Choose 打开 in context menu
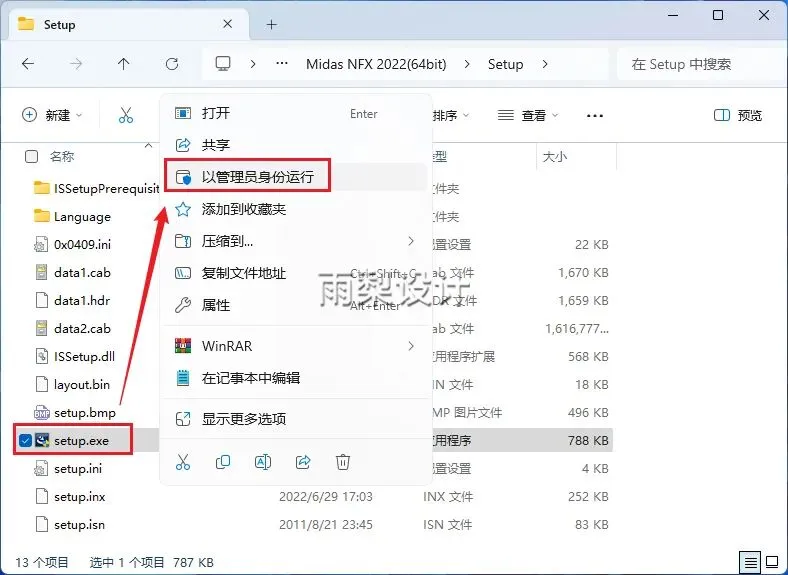Viewport: 788px width, 575px height. [296, 113]
